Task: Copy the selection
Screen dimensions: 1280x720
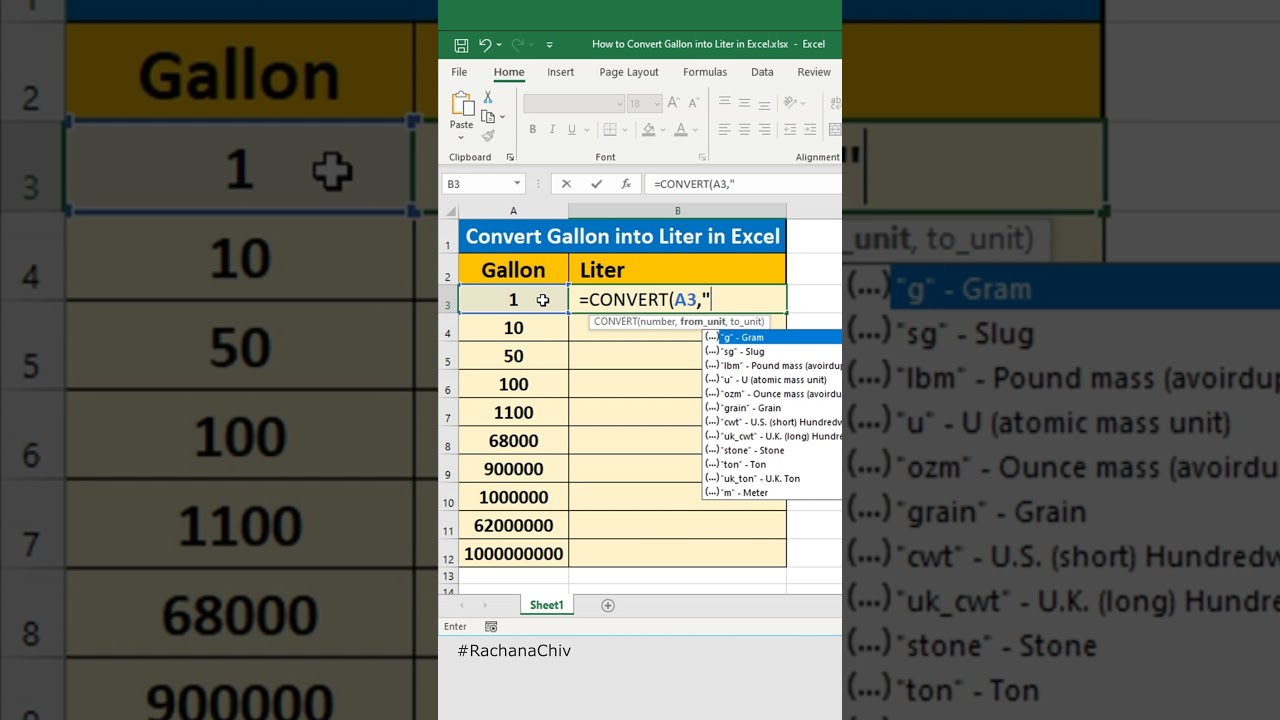Action: tap(488, 116)
